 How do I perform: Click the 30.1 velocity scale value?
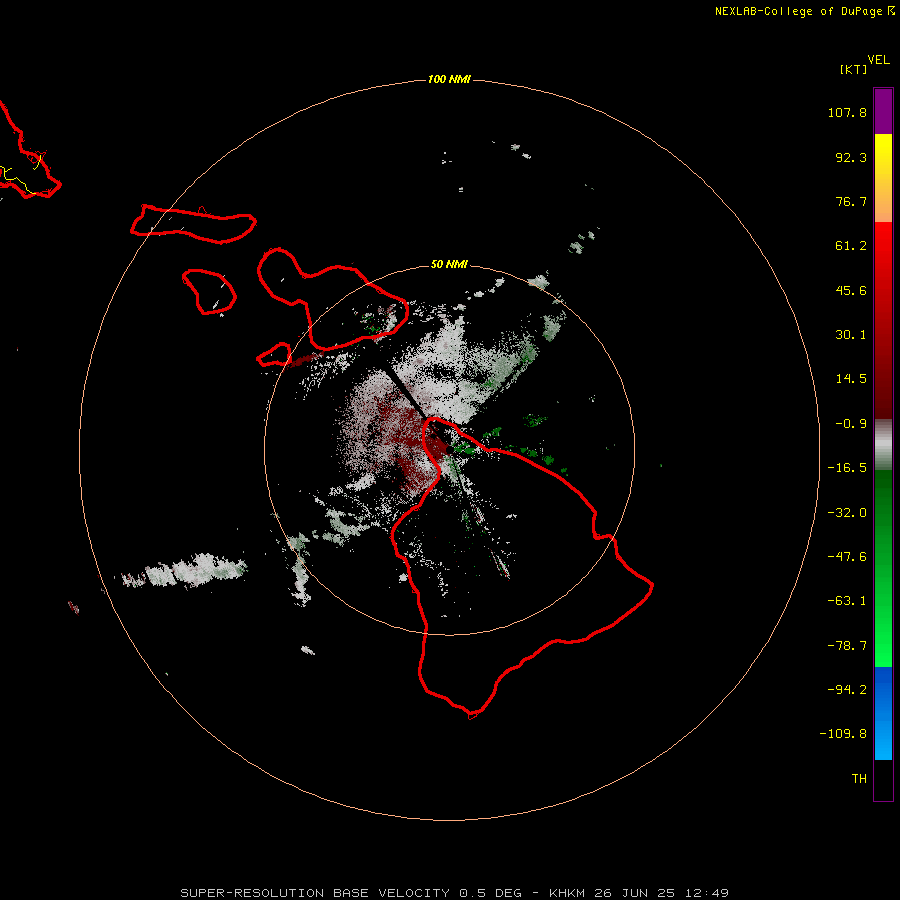coord(851,335)
